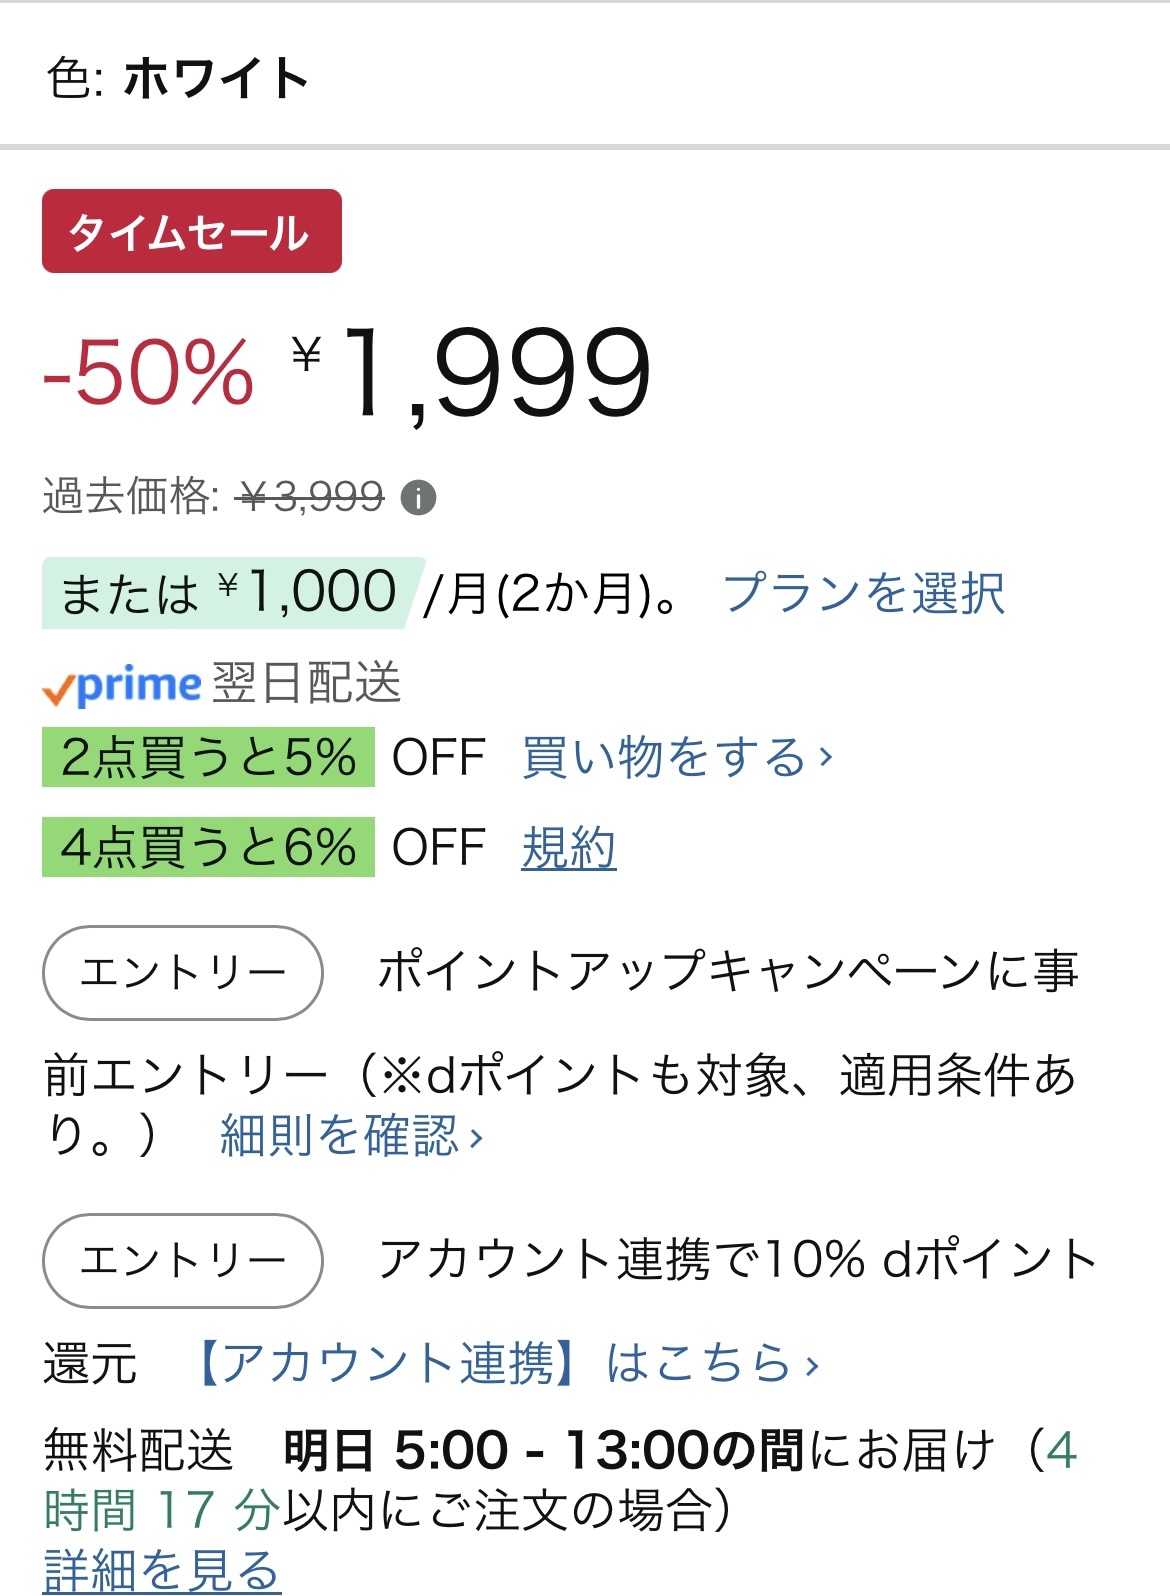Tap the green 2点買うと5% badge
This screenshot has width=1170, height=1596.
point(208,757)
